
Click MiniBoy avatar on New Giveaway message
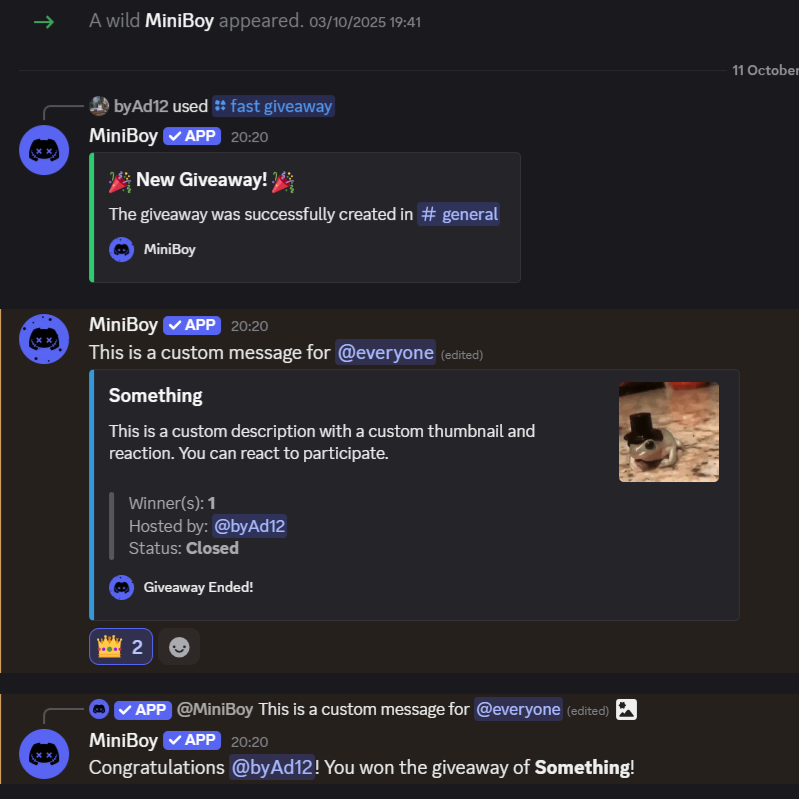(44, 150)
